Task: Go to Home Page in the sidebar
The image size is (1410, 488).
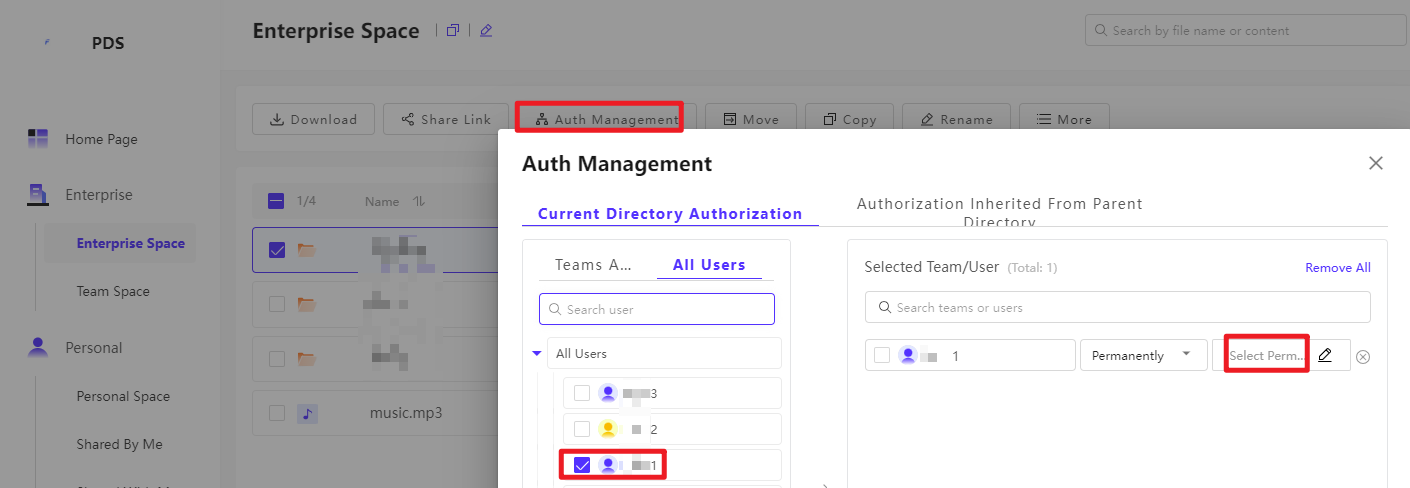Action: pyautogui.click(x=101, y=139)
